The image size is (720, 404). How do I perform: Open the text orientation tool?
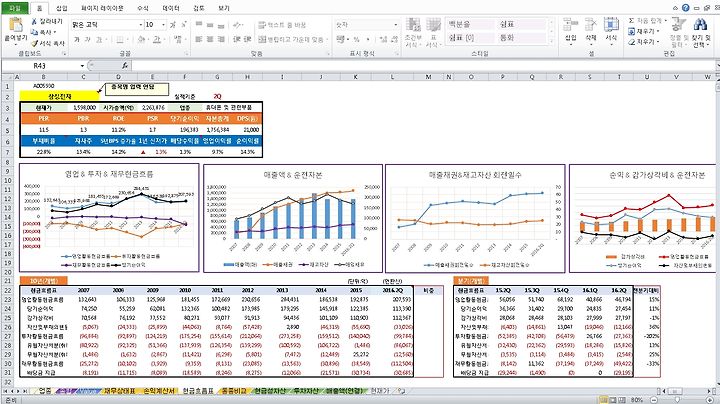(237, 25)
